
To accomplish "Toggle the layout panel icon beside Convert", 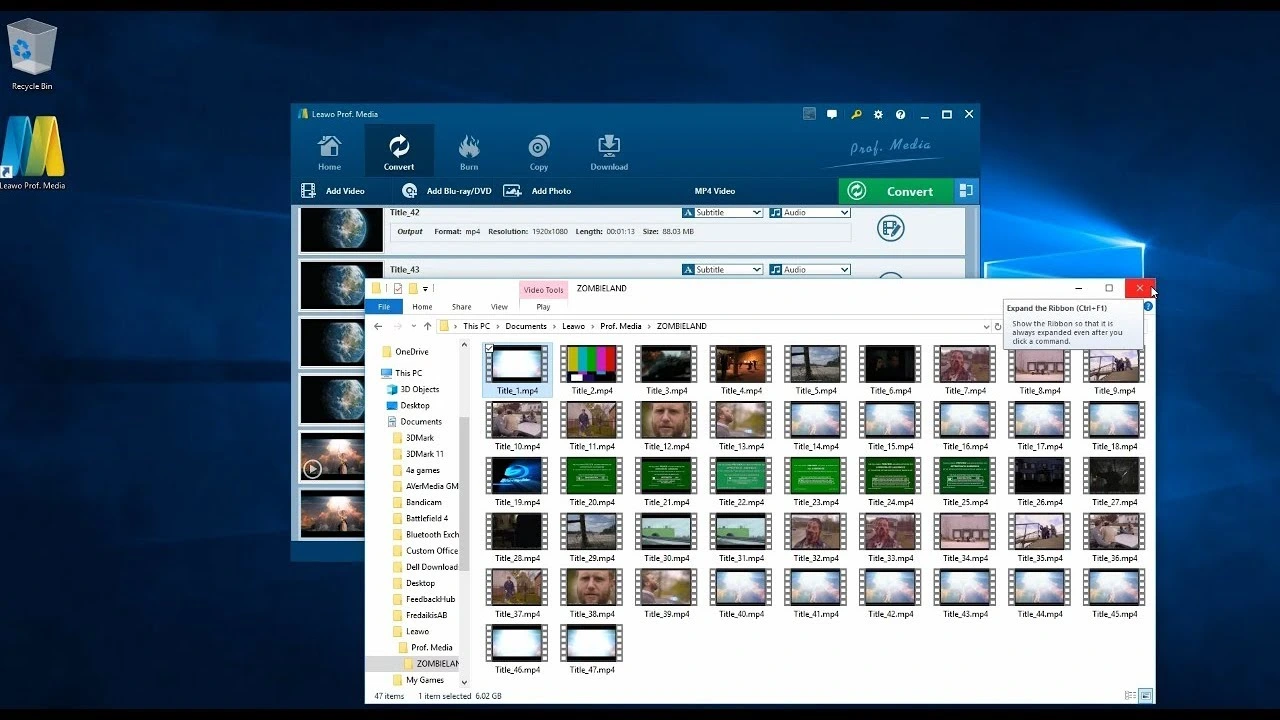I will 966,190.
